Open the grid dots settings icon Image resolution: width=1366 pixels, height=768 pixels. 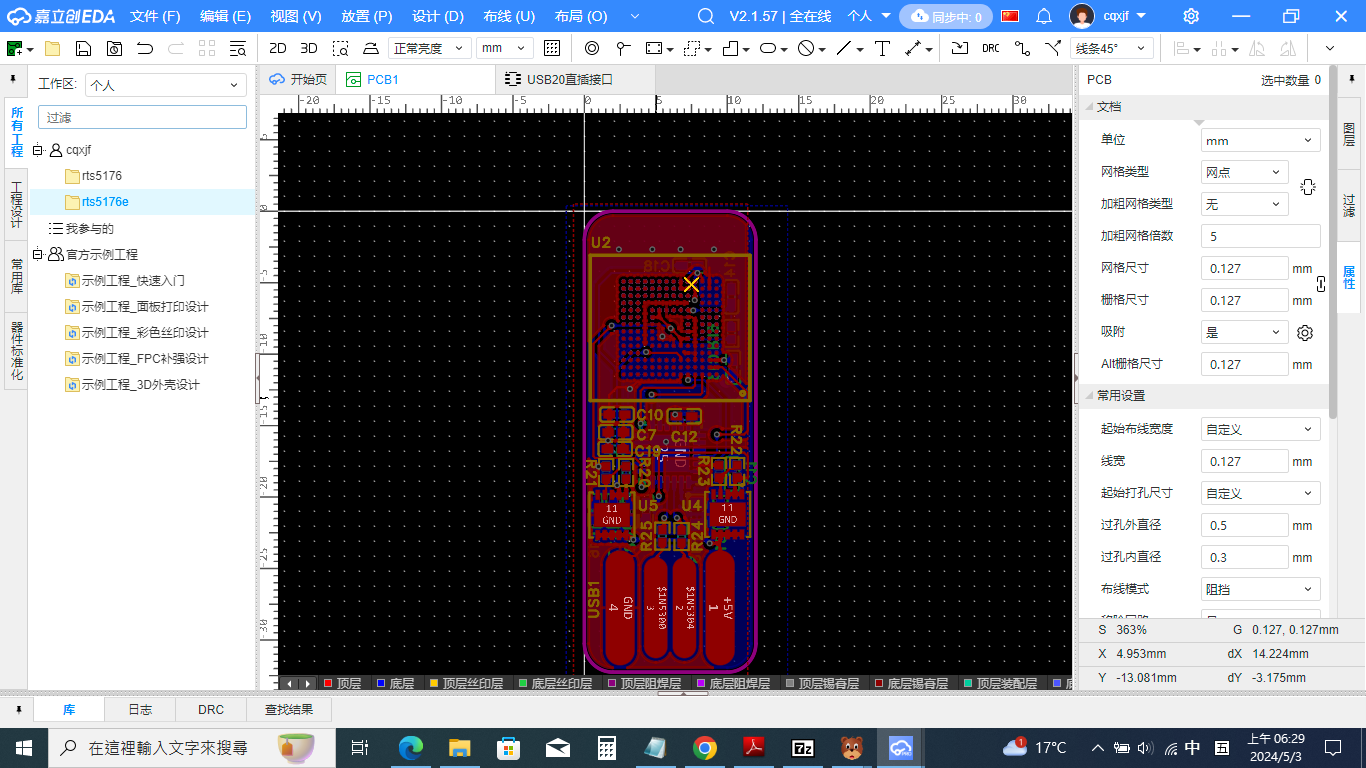pos(552,48)
